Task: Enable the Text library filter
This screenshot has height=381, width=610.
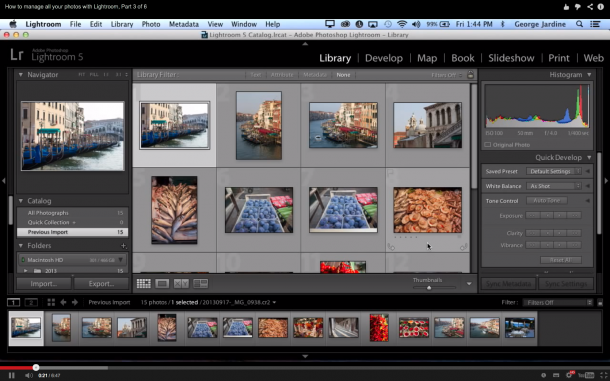Action: pyautogui.click(x=256, y=75)
